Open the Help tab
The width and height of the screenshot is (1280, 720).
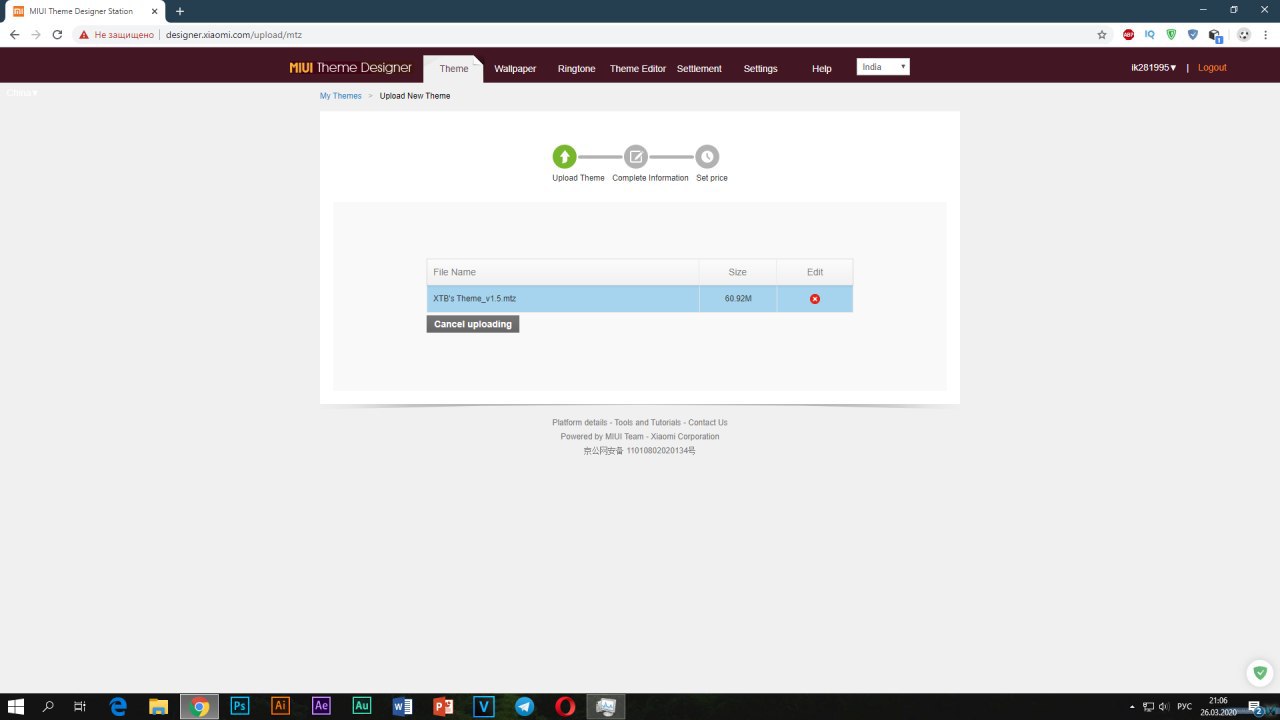[x=821, y=68]
